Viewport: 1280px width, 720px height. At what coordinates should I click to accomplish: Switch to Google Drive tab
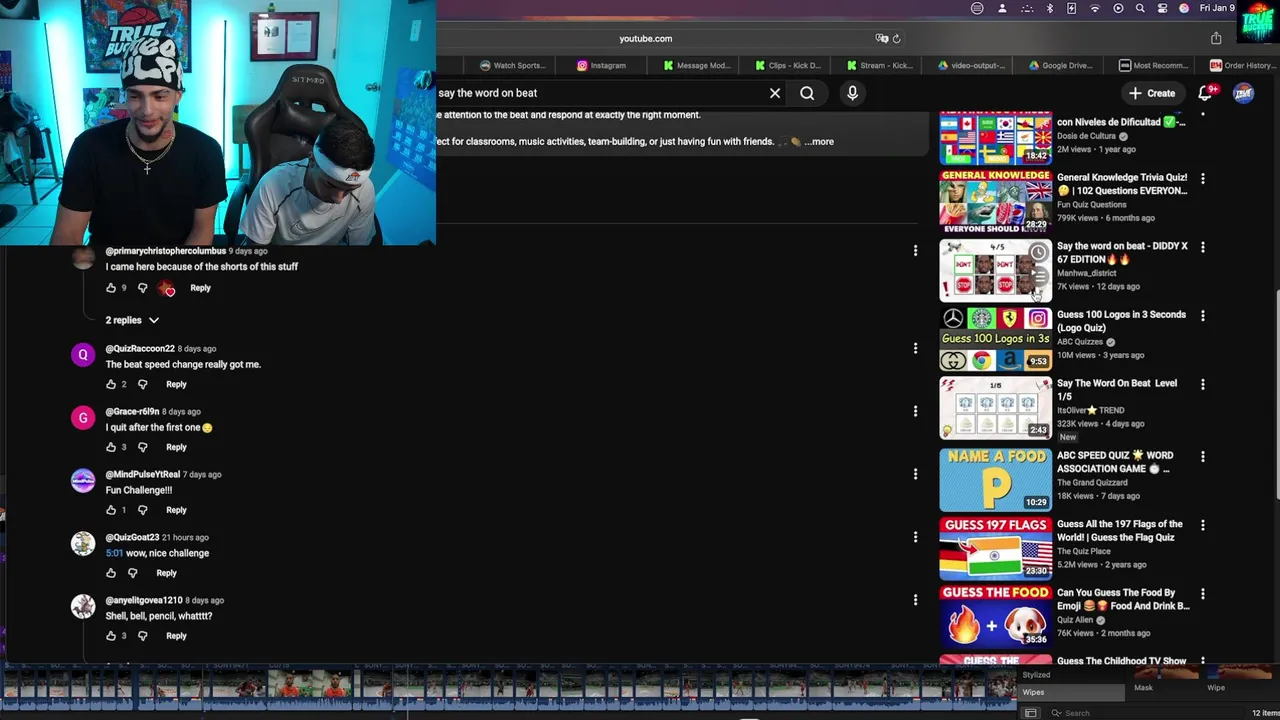1061,65
